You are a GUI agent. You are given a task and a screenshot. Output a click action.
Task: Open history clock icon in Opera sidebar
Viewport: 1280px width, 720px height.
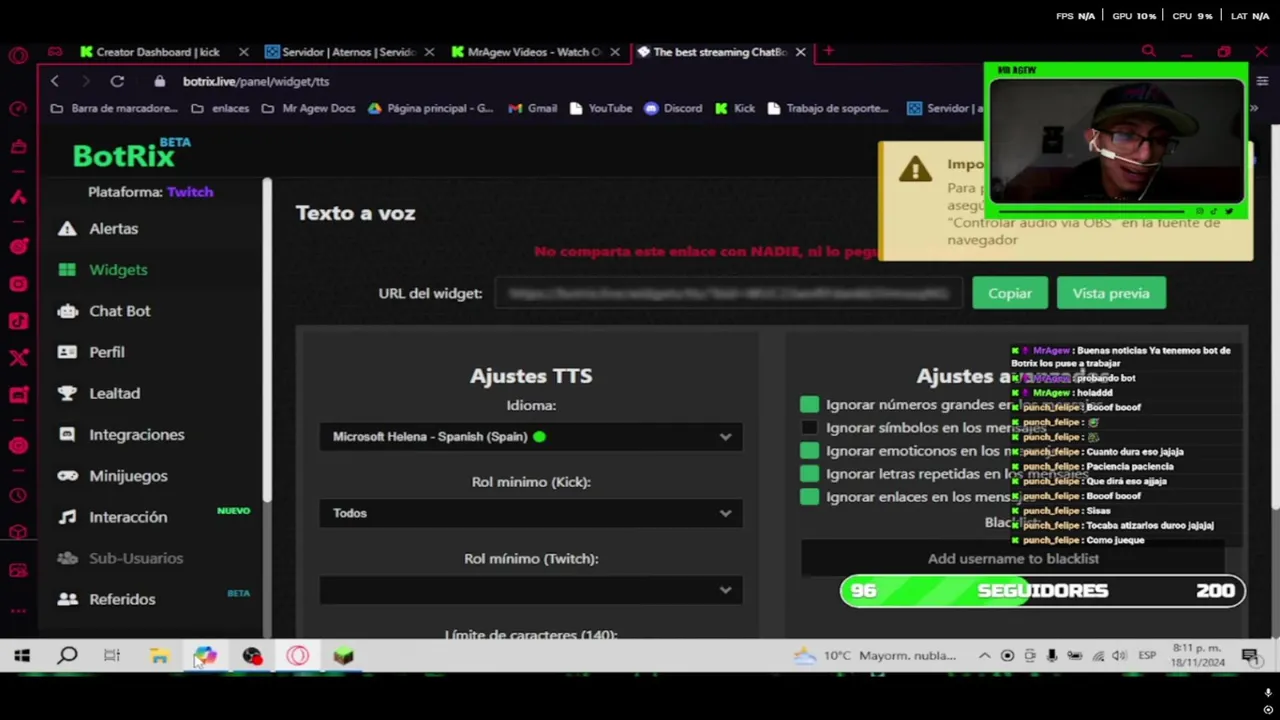[x=18, y=495]
